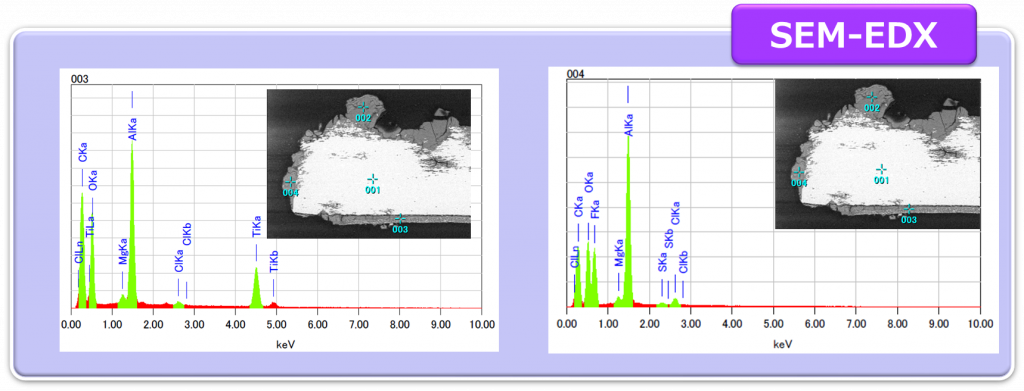Click the MgKa label in spectrum 004
The height and width of the screenshot is (391, 1024).
pyautogui.click(x=619, y=255)
